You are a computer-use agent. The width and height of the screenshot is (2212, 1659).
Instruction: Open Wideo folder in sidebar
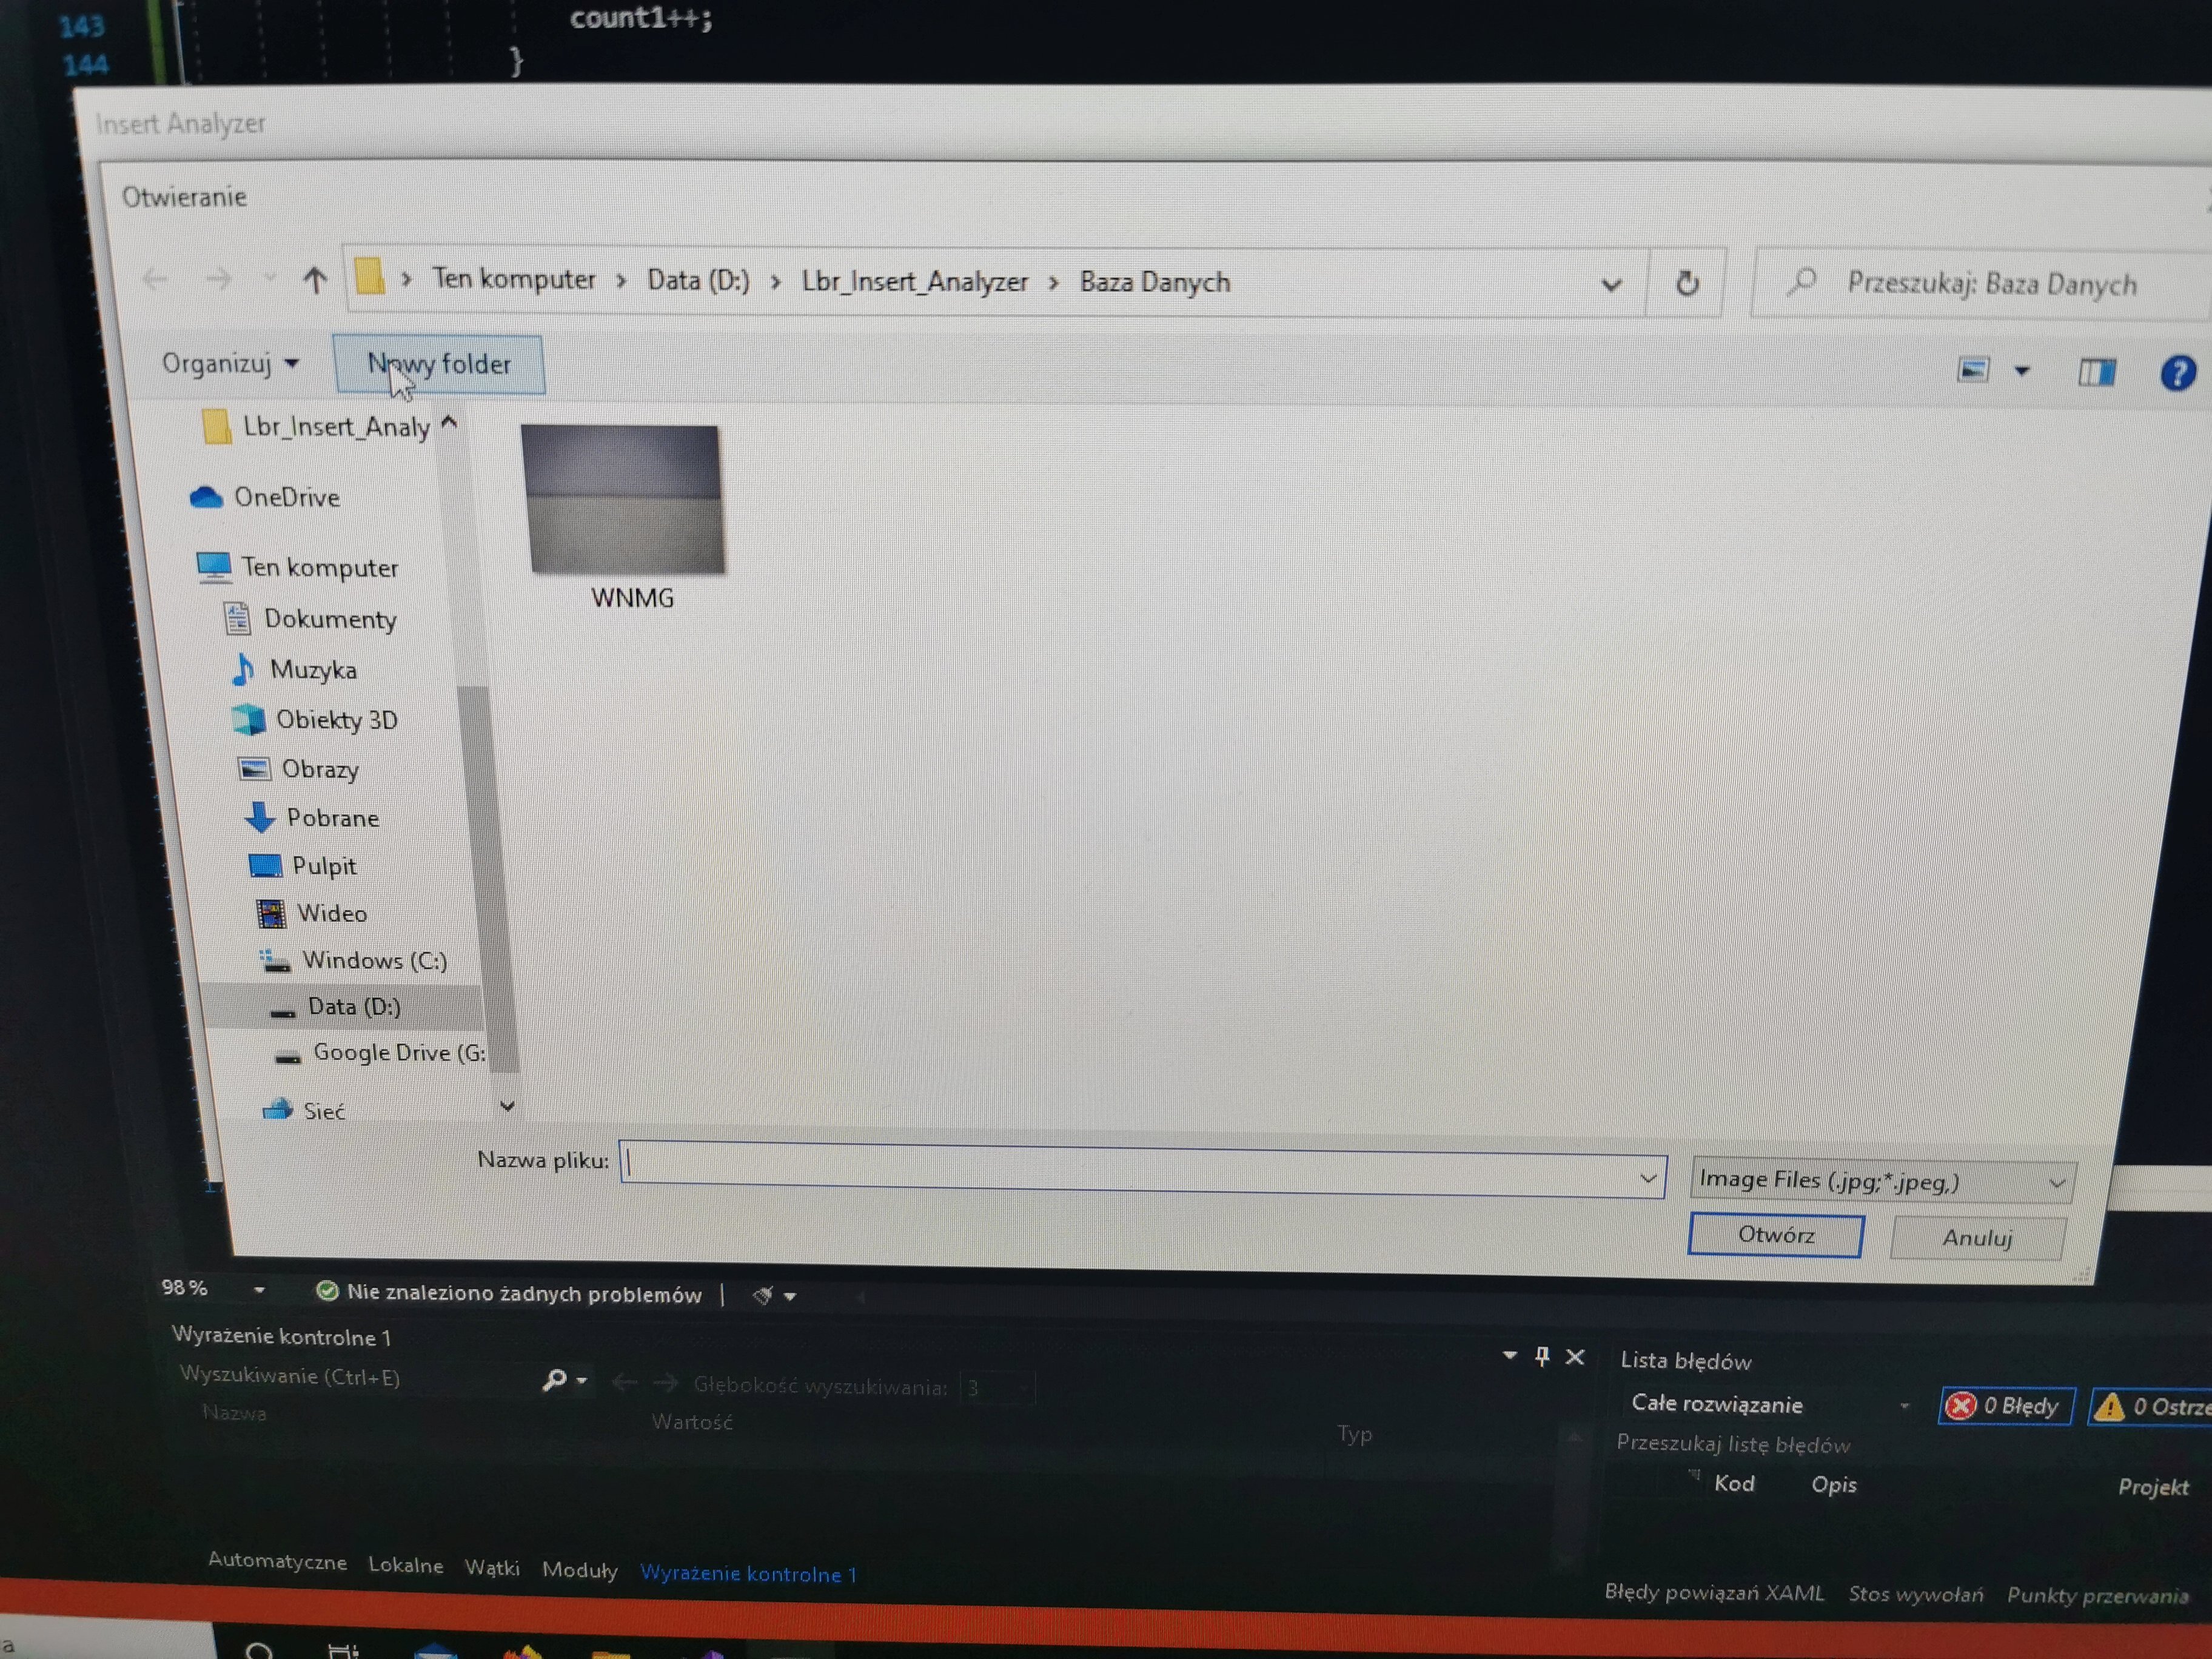(x=311, y=913)
